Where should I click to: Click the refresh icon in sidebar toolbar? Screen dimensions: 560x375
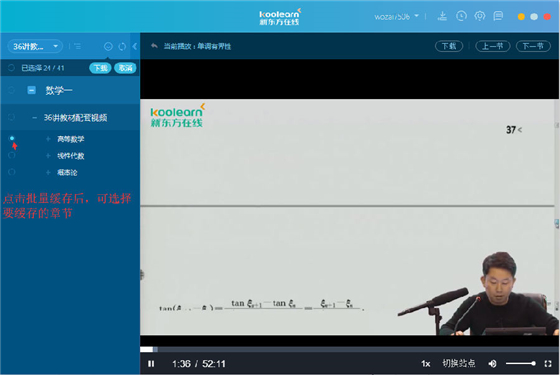(x=122, y=46)
